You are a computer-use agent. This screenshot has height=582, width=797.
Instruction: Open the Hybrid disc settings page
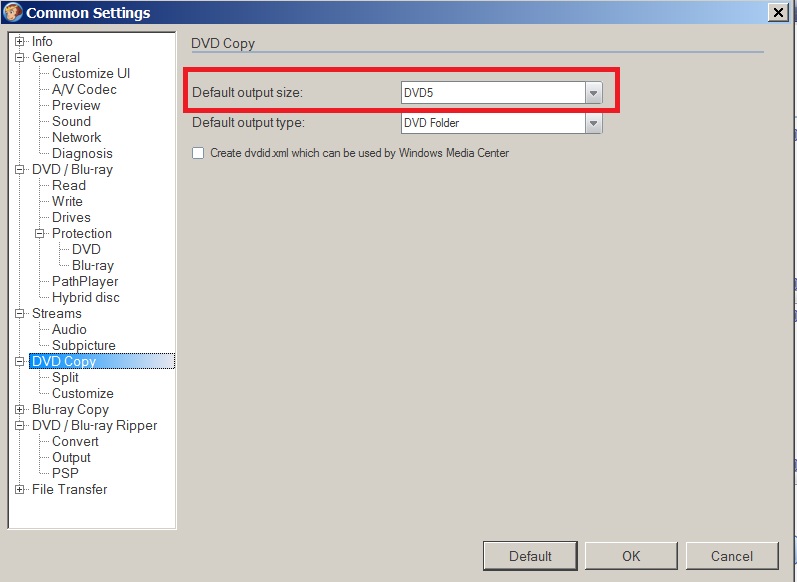click(86, 297)
